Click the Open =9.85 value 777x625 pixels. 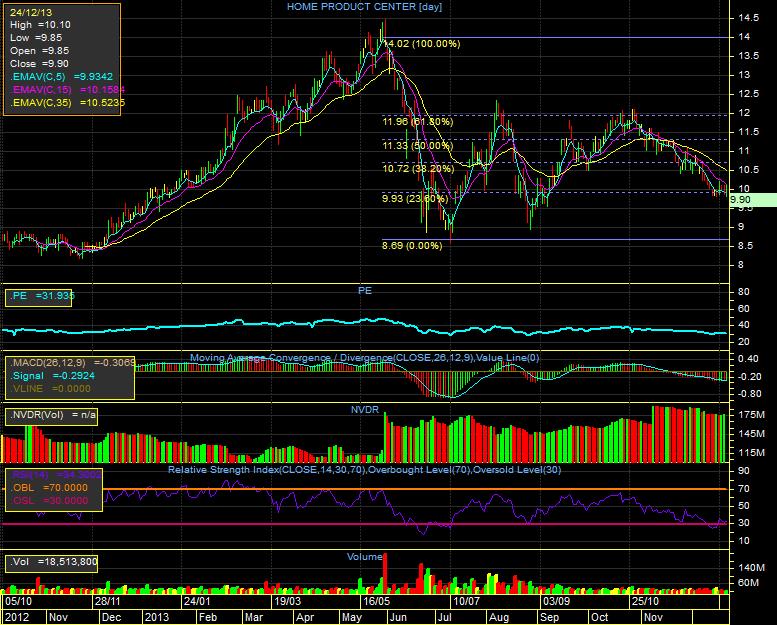pos(39,51)
